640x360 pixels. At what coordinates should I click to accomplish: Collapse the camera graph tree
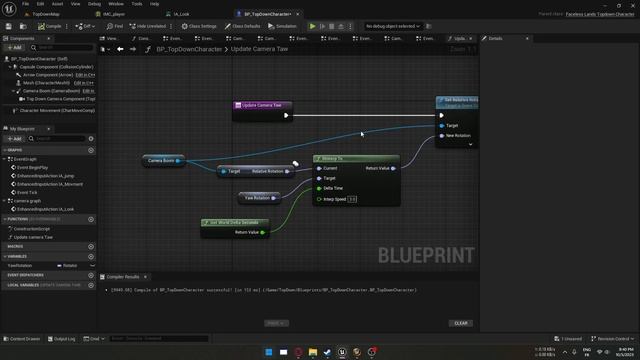click(4, 201)
